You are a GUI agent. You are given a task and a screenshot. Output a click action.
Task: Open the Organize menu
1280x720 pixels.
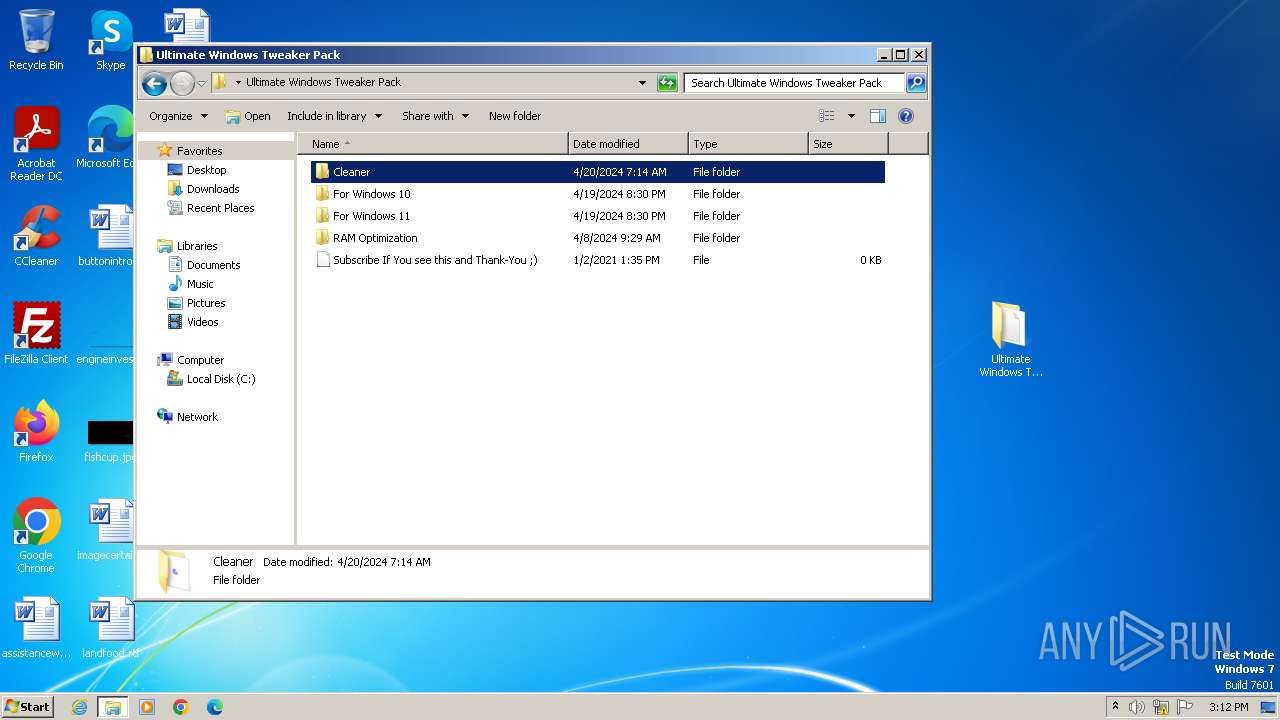pyautogui.click(x=178, y=116)
